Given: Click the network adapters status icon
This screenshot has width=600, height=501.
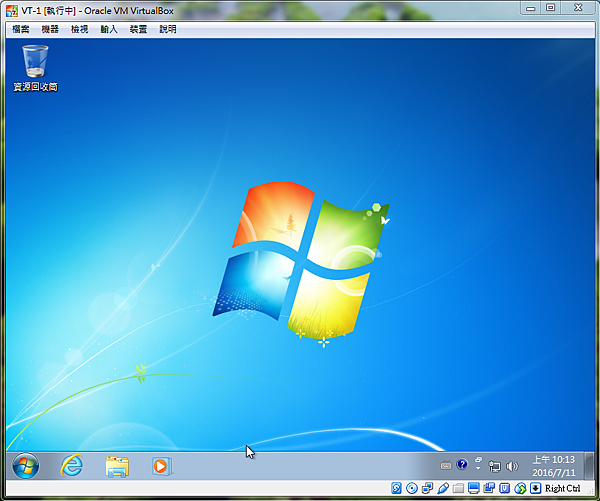Looking at the screenshot, I should (427, 488).
